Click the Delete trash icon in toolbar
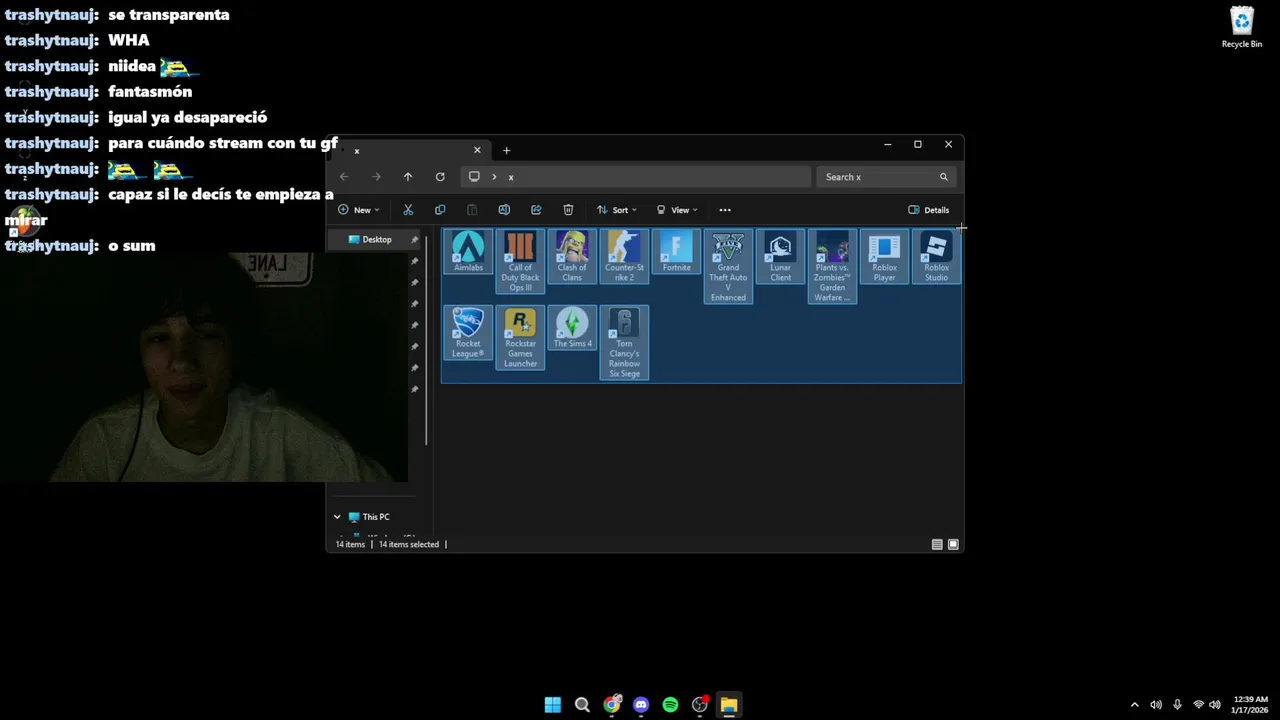The width and height of the screenshot is (1280, 720). [568, 210]
